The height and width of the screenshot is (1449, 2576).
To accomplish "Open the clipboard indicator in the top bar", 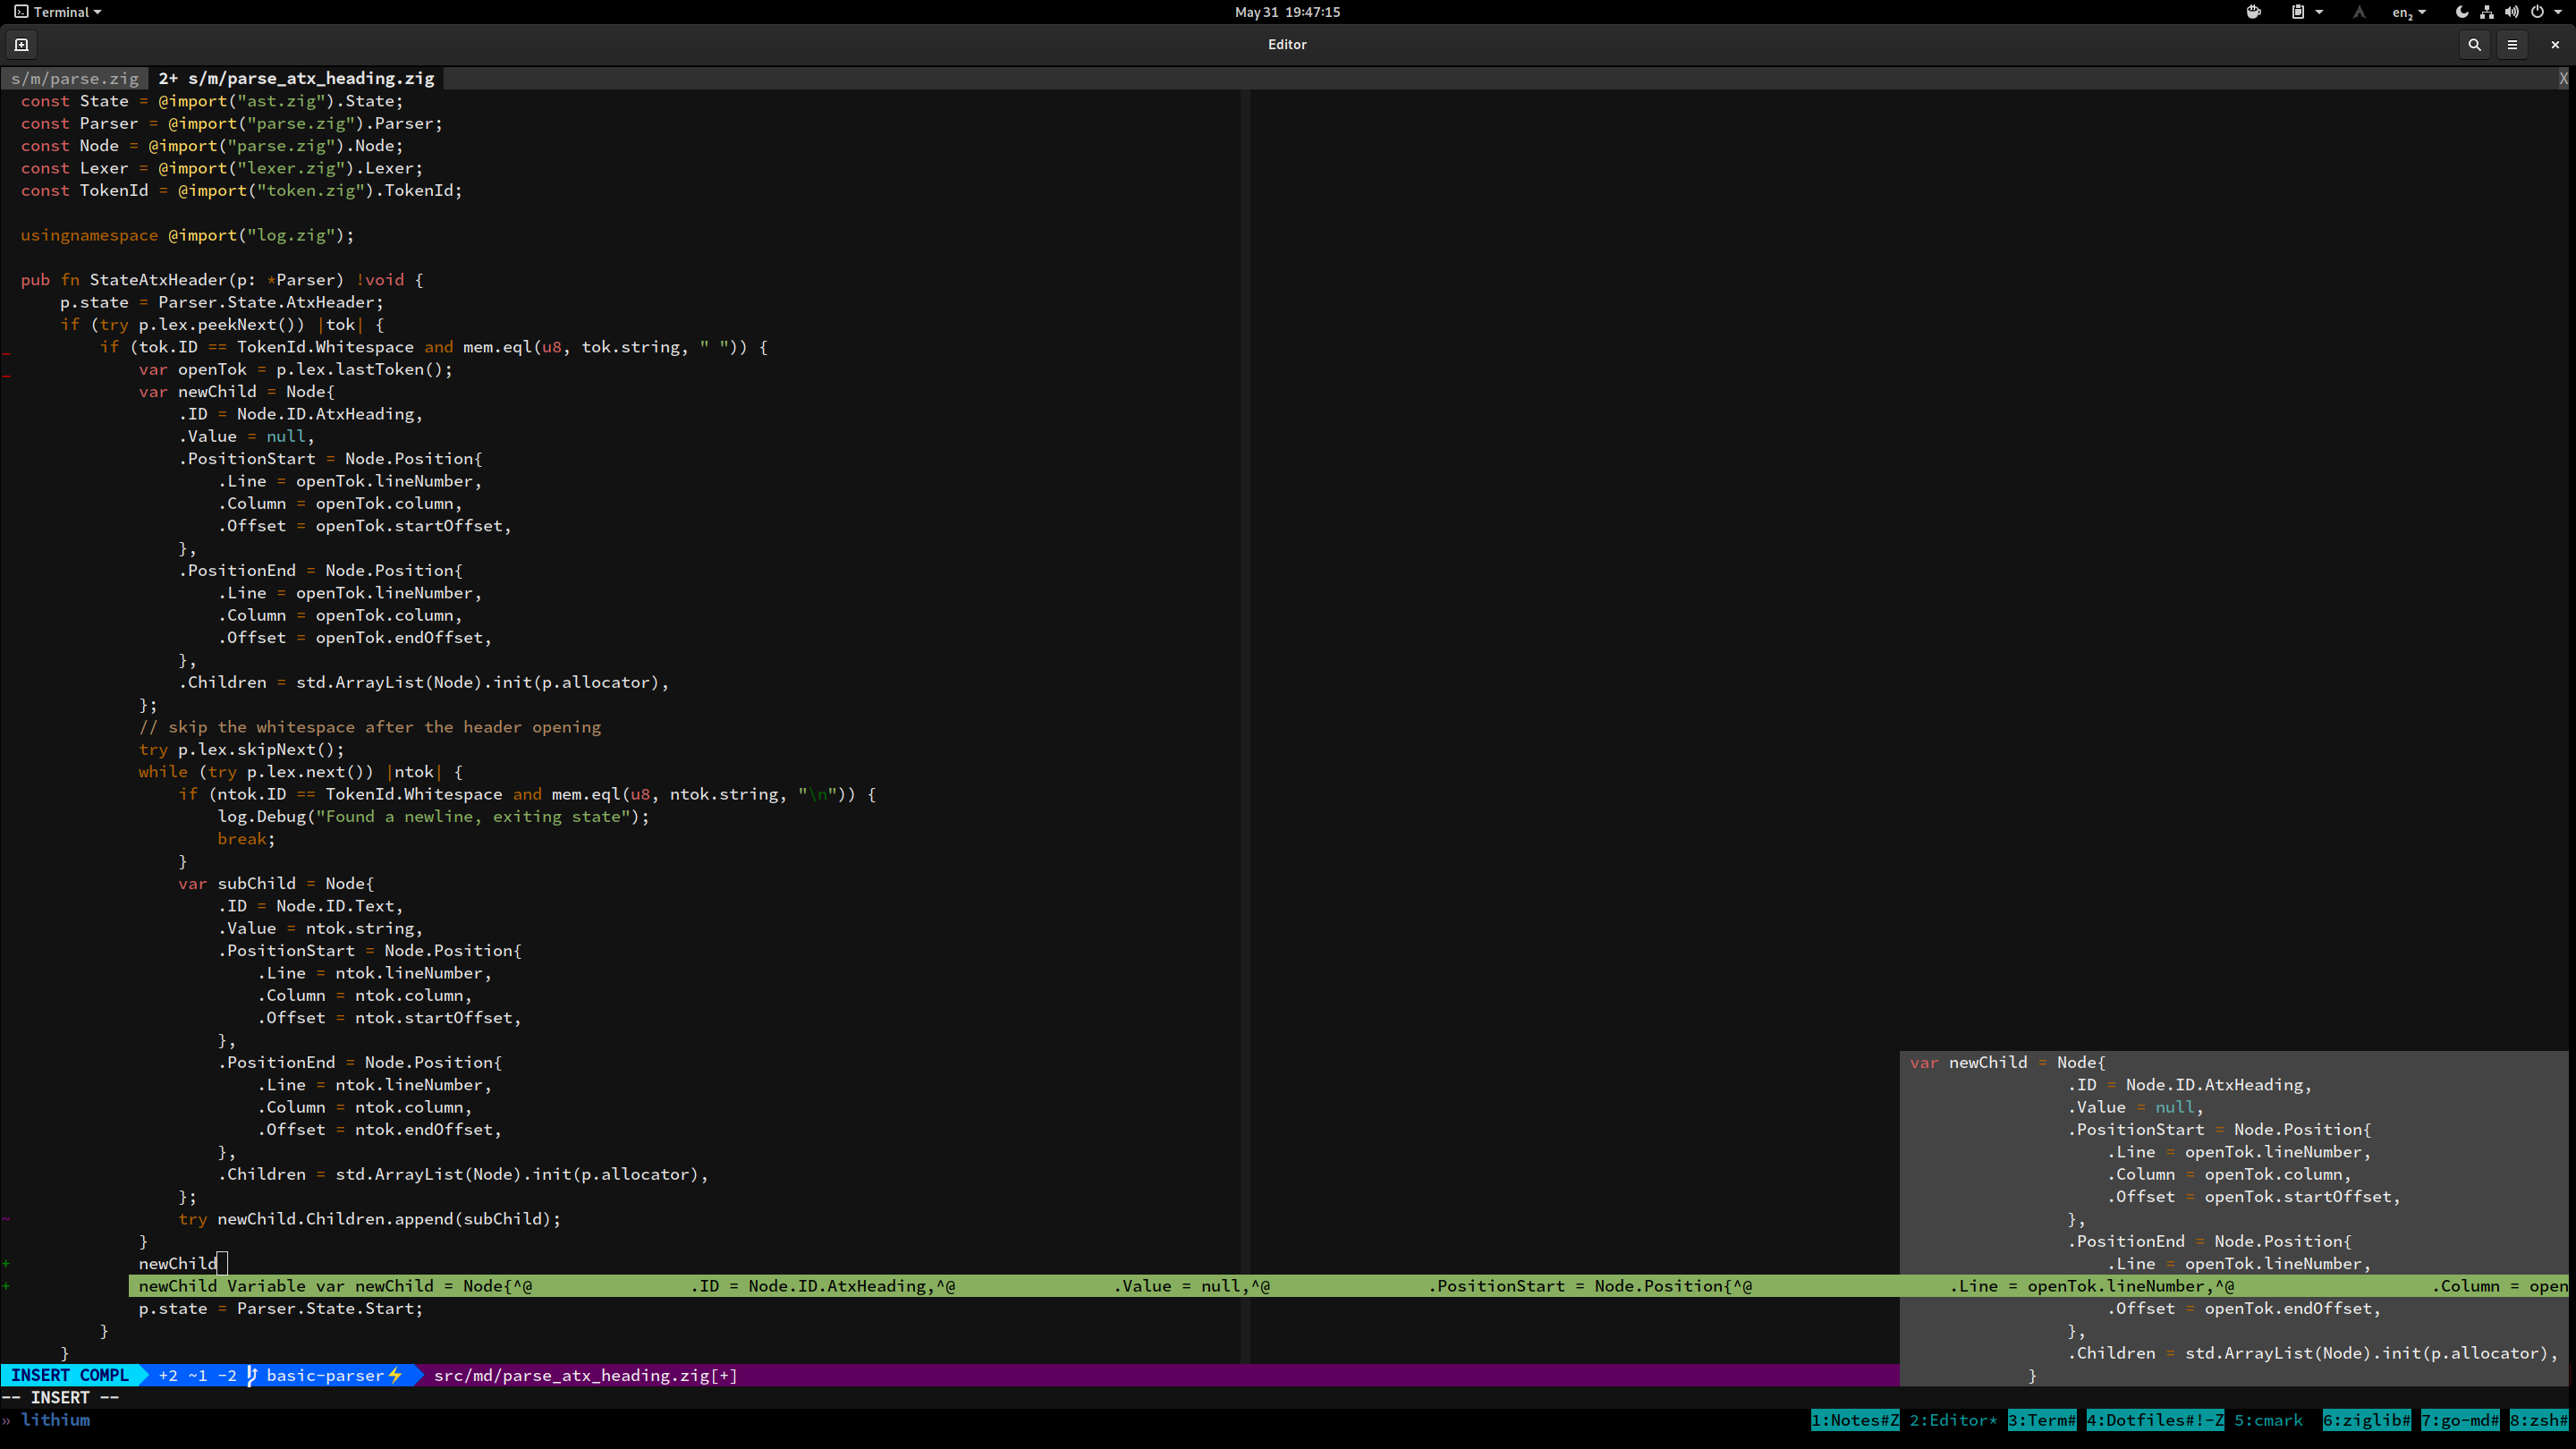I will click(x=2299, y=12).
